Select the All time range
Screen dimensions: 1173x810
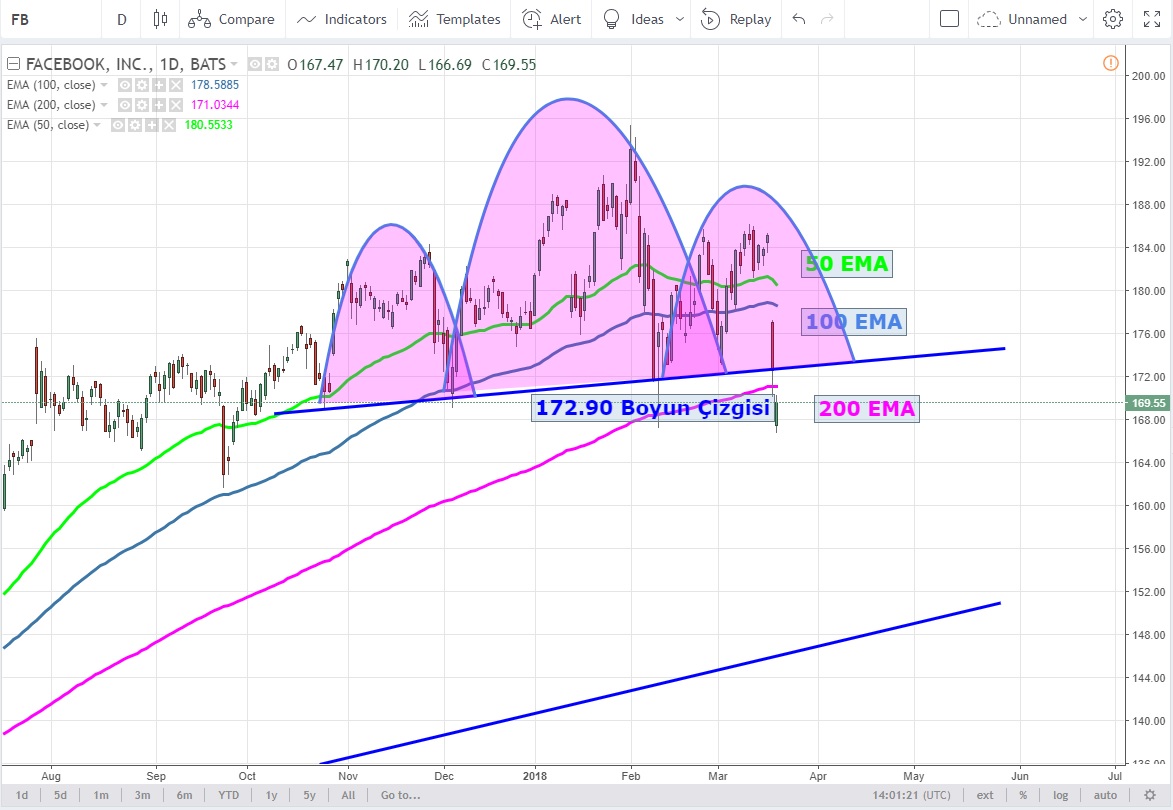(348, 795)
